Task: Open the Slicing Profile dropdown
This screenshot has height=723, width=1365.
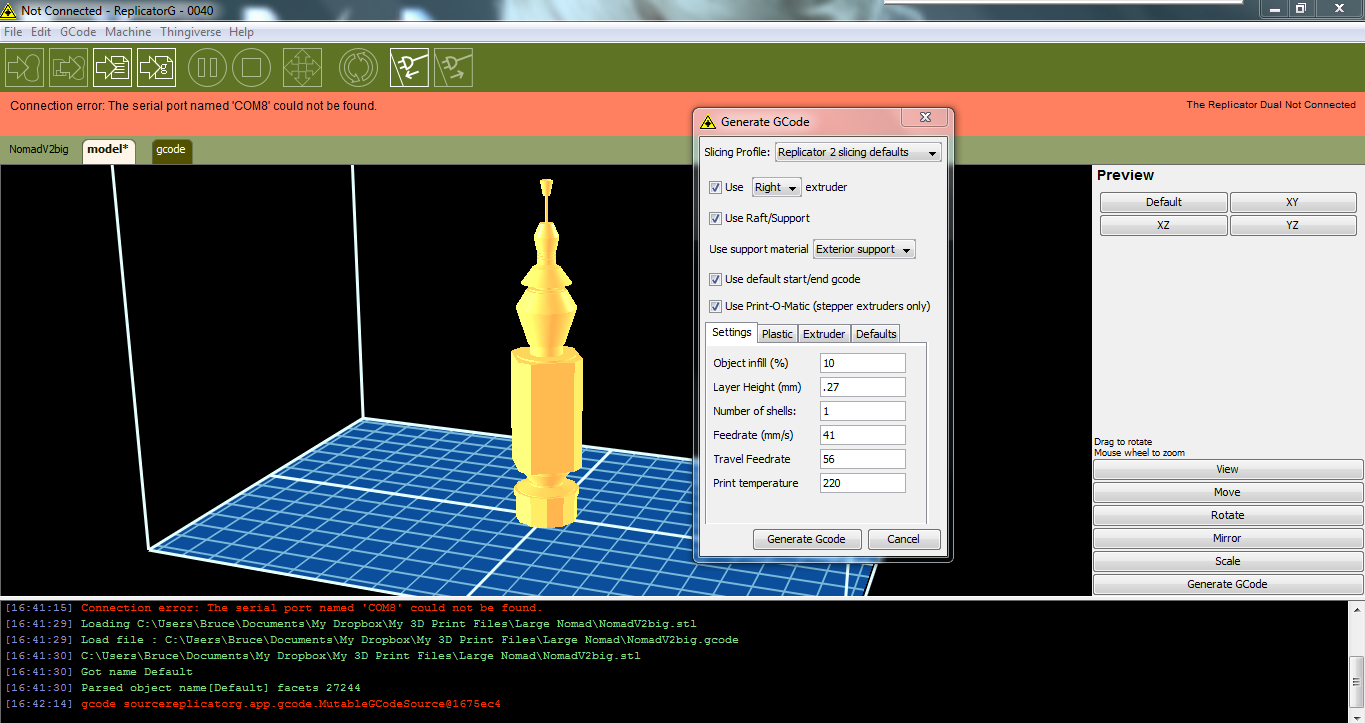Action: click(857, 152)
